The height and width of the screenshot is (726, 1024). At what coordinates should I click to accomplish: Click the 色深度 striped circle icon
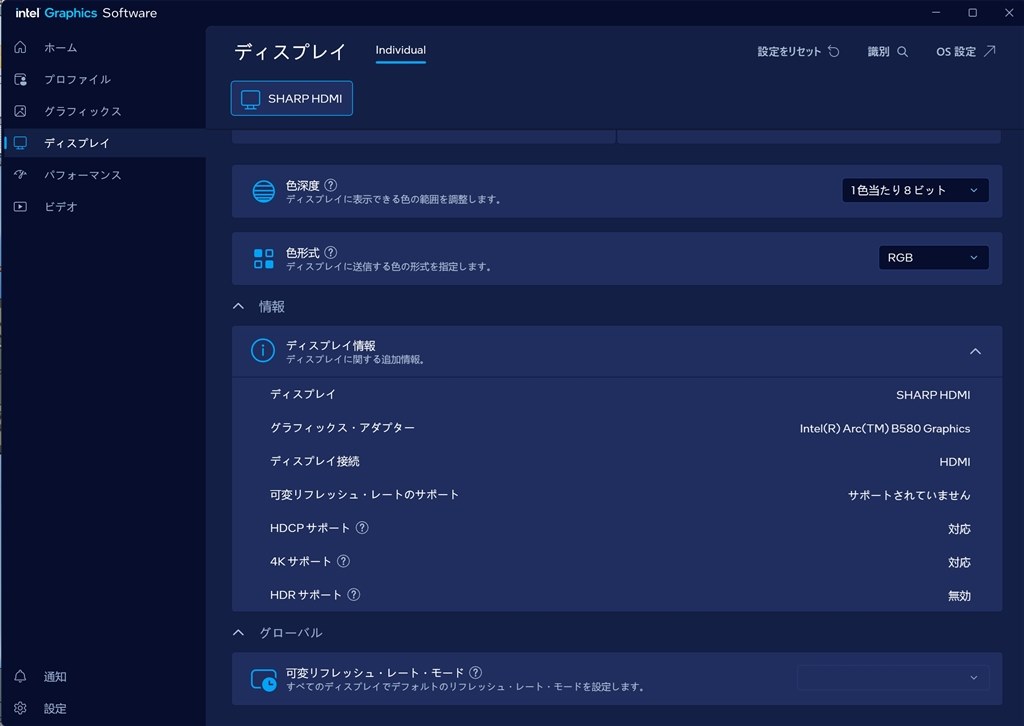(263, 191)
